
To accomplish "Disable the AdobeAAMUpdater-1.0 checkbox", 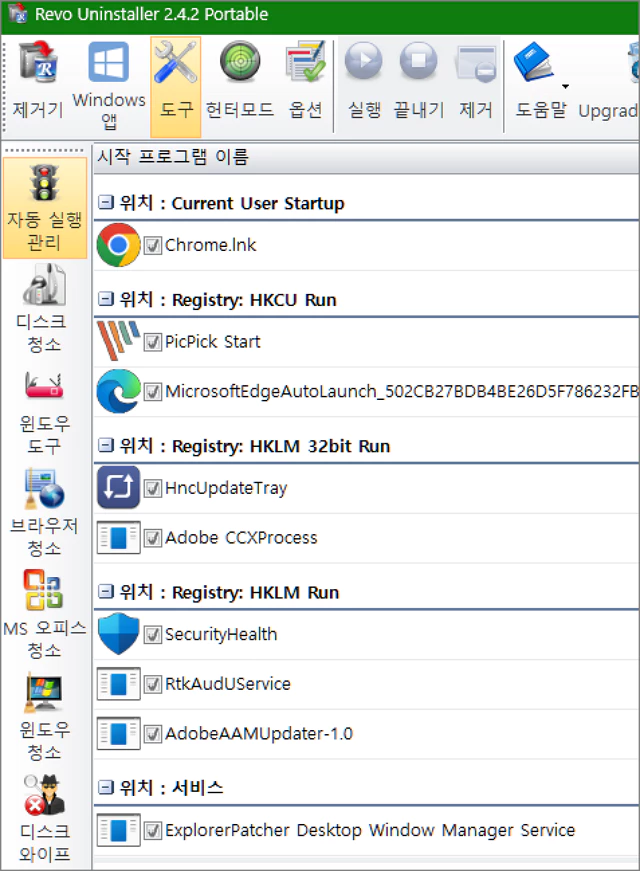I will tap(152, 734).
